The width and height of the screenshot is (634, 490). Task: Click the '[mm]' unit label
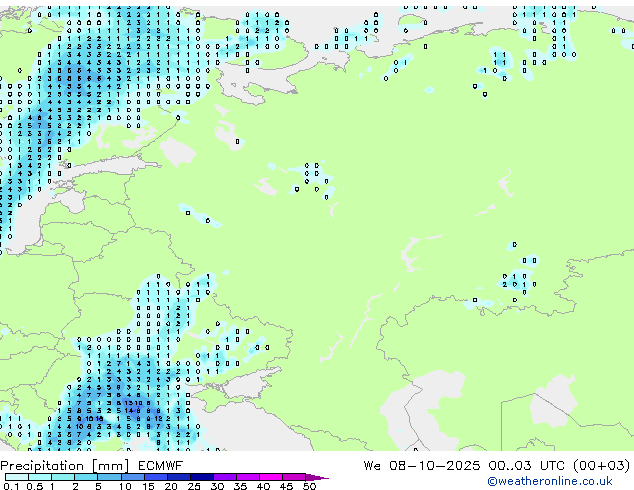tap(111, 466)
